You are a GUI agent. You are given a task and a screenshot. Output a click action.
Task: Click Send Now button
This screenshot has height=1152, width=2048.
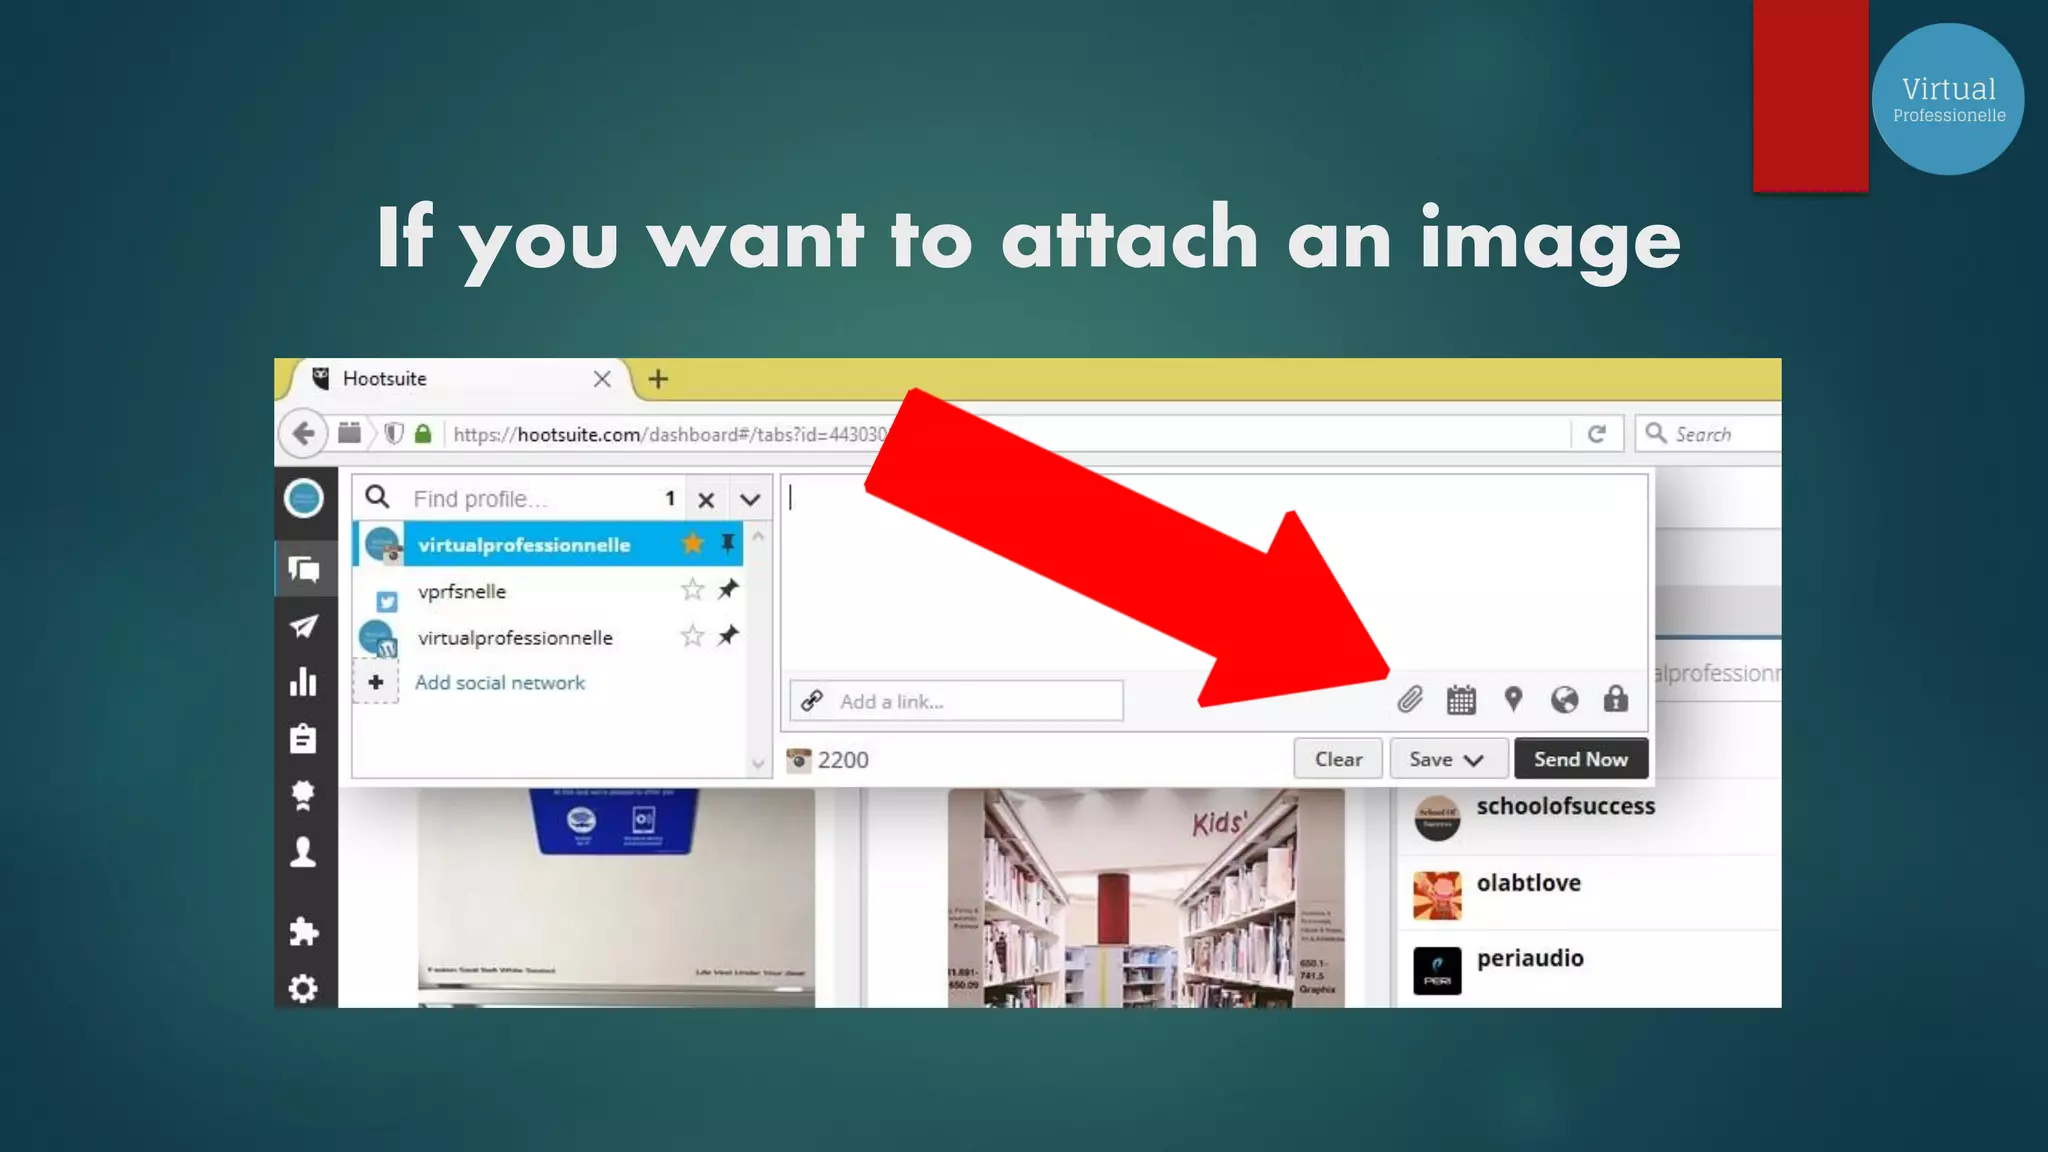(x=1581, y=759)
